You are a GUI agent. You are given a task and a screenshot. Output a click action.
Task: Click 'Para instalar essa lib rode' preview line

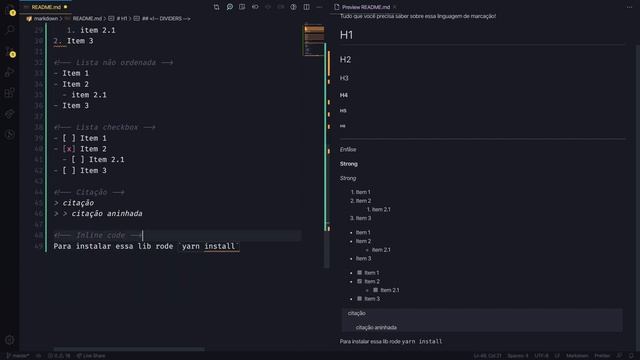[391, 341]
